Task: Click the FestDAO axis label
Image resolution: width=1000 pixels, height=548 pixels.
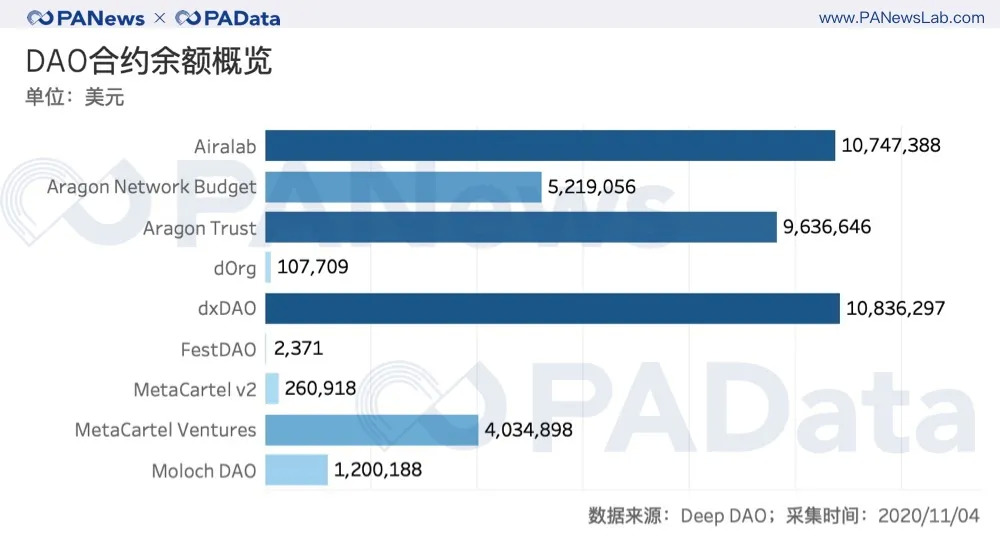Action: [219, 349]
